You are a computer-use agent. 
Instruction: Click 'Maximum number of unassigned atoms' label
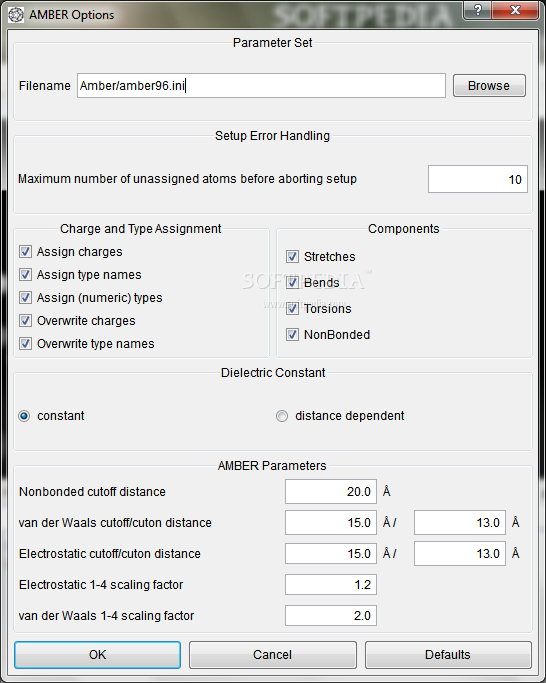187,179
